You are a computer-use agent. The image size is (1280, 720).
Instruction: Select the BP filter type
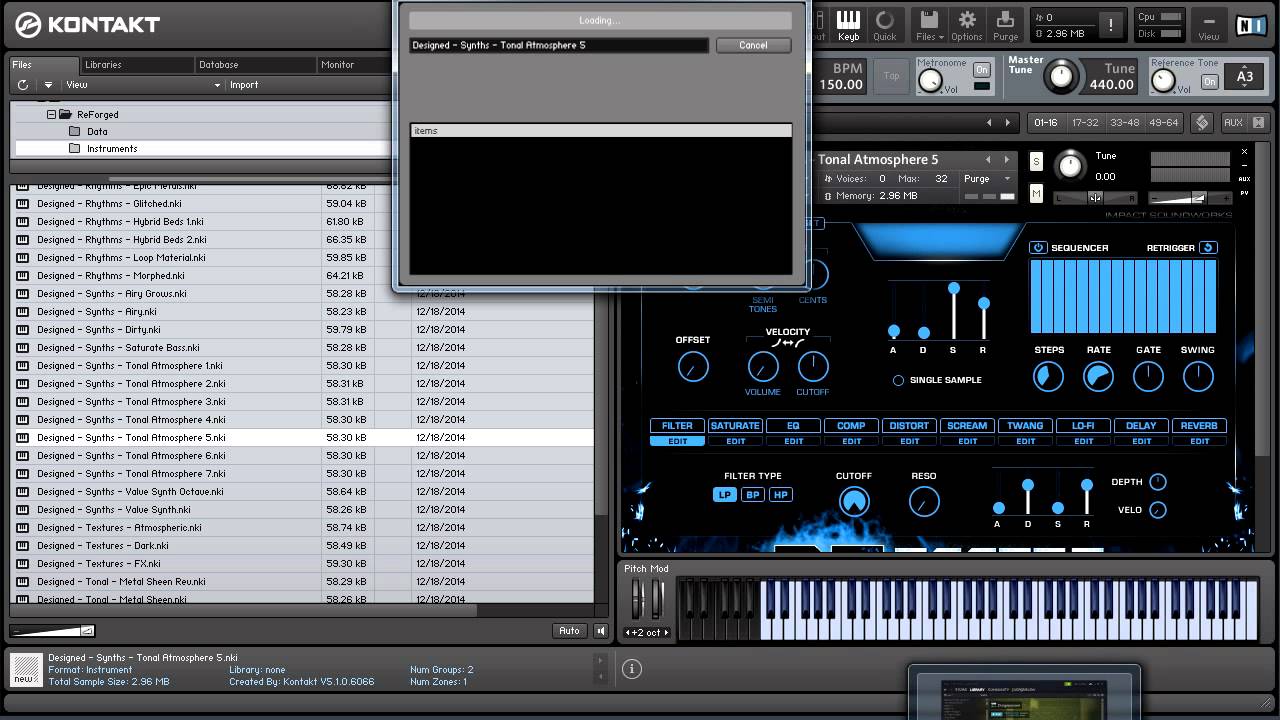coord(752,495)
